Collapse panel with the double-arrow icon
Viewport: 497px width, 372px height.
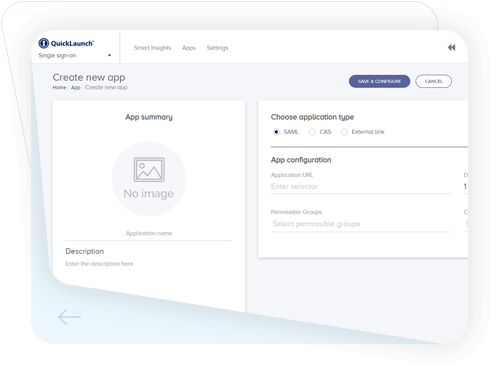(451, 48)
